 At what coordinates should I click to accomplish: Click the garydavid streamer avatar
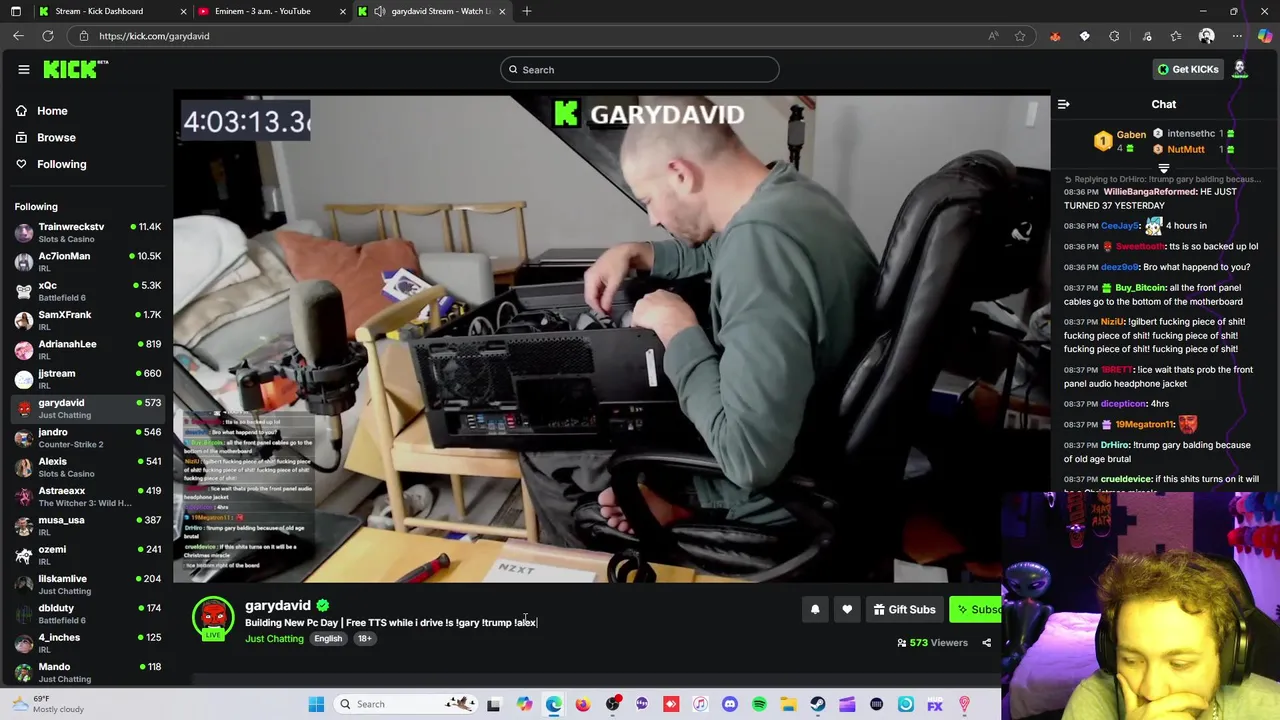tap(213, 618)
